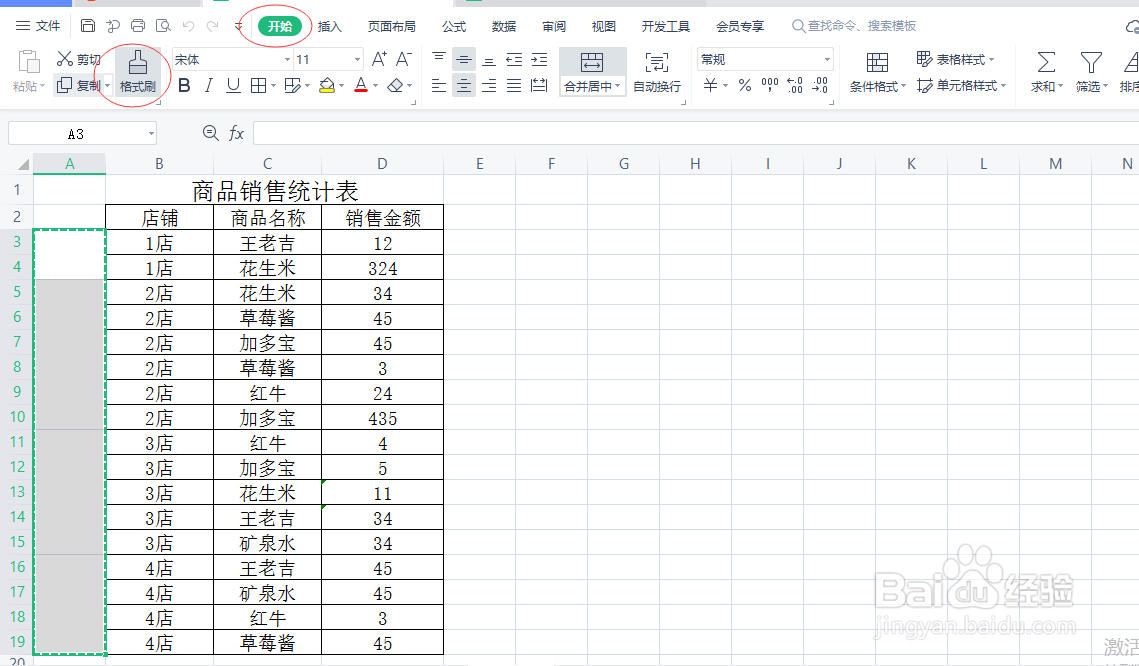This screenshot has width=1139, height=666.
Task: Click the fx insert function button
Action: 236,133
